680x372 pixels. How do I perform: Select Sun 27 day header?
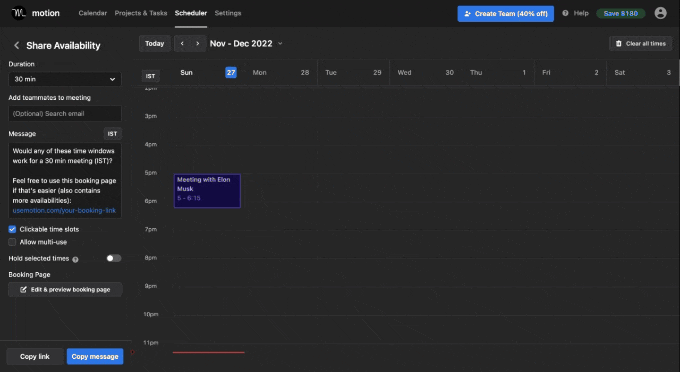(208, 72)
